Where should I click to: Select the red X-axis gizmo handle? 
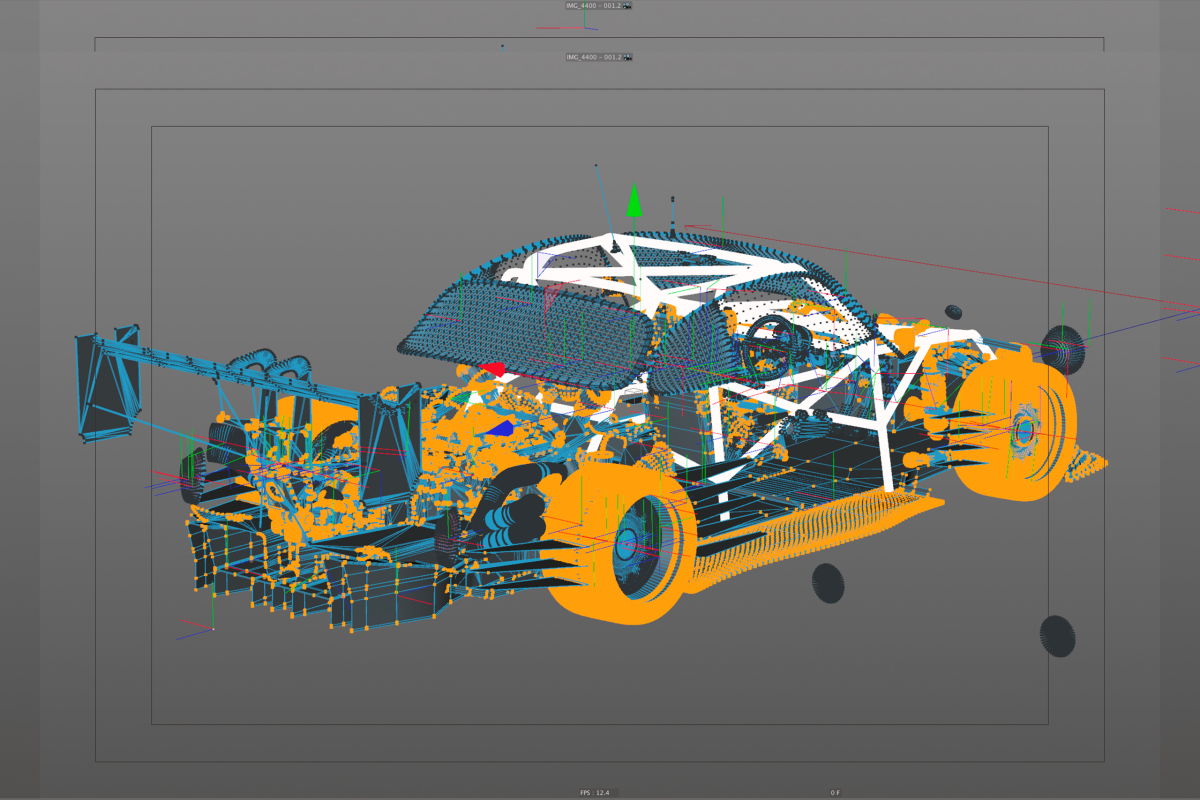pos(494,370)
